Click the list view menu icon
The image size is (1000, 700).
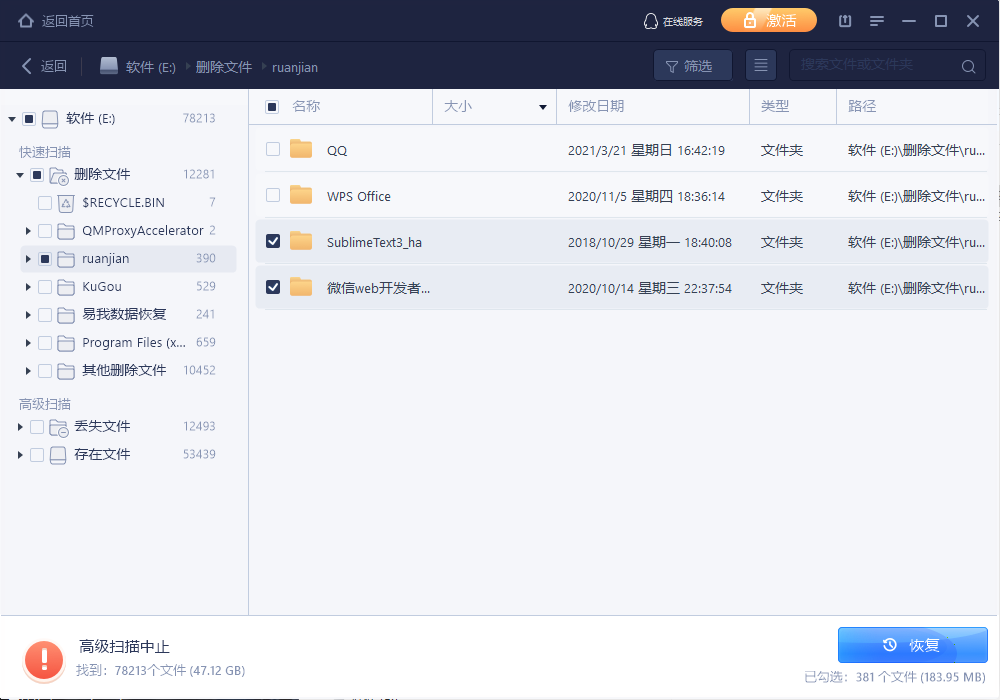pyautogui.click(x=761, y=66)
